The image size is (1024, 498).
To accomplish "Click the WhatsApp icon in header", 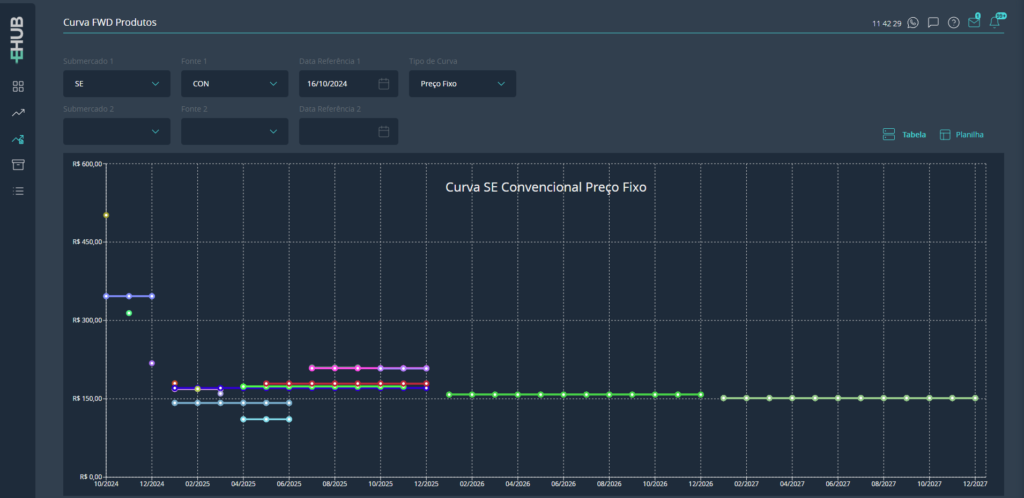I will coord(913,22).
